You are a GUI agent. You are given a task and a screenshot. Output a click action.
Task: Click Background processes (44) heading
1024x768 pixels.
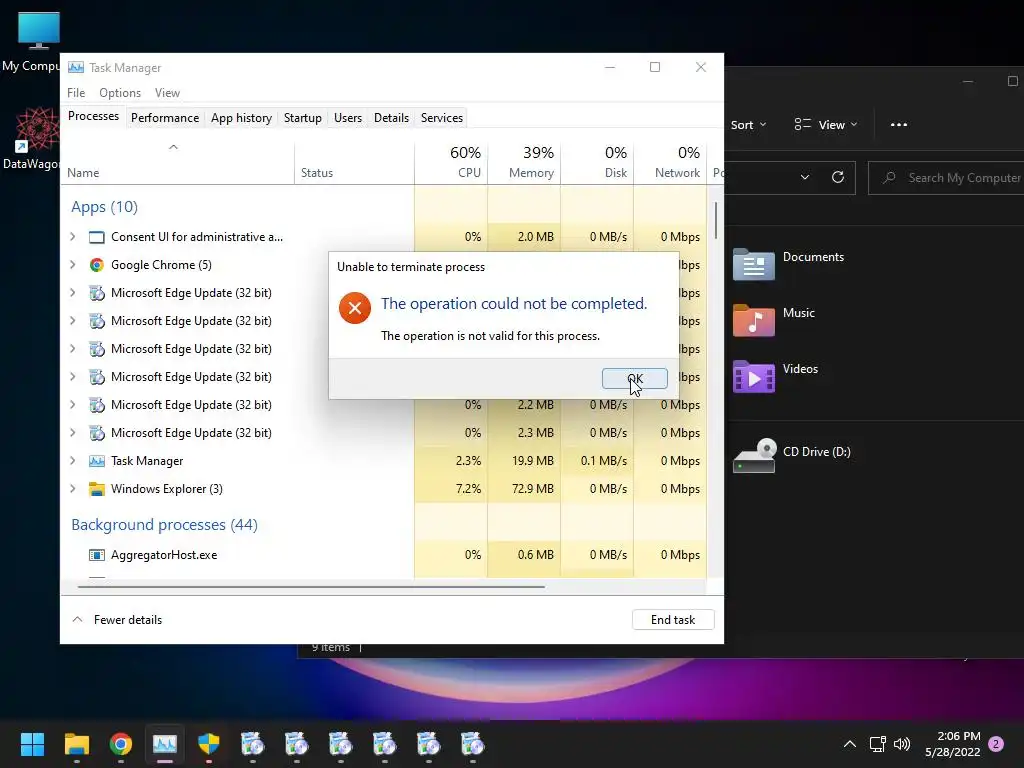click(x=165, y=524)
